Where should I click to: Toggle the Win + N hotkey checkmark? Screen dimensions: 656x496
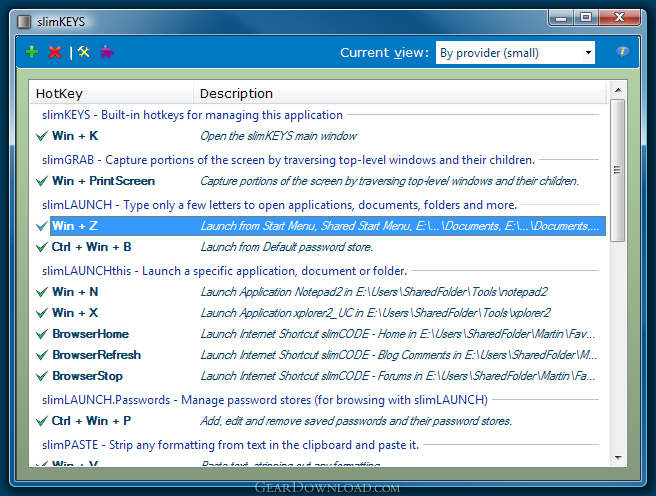coord(41,292)
